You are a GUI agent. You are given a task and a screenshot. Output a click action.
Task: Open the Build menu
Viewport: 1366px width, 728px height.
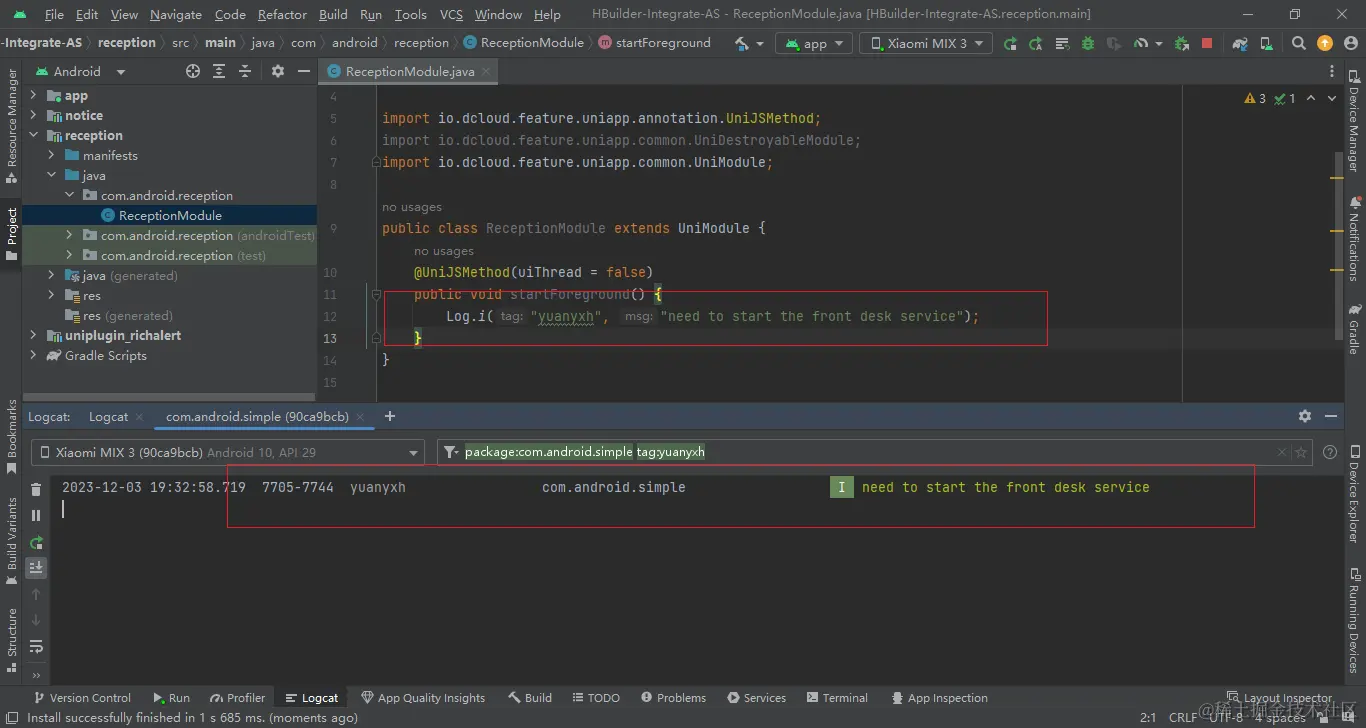(x=333, y=14)
